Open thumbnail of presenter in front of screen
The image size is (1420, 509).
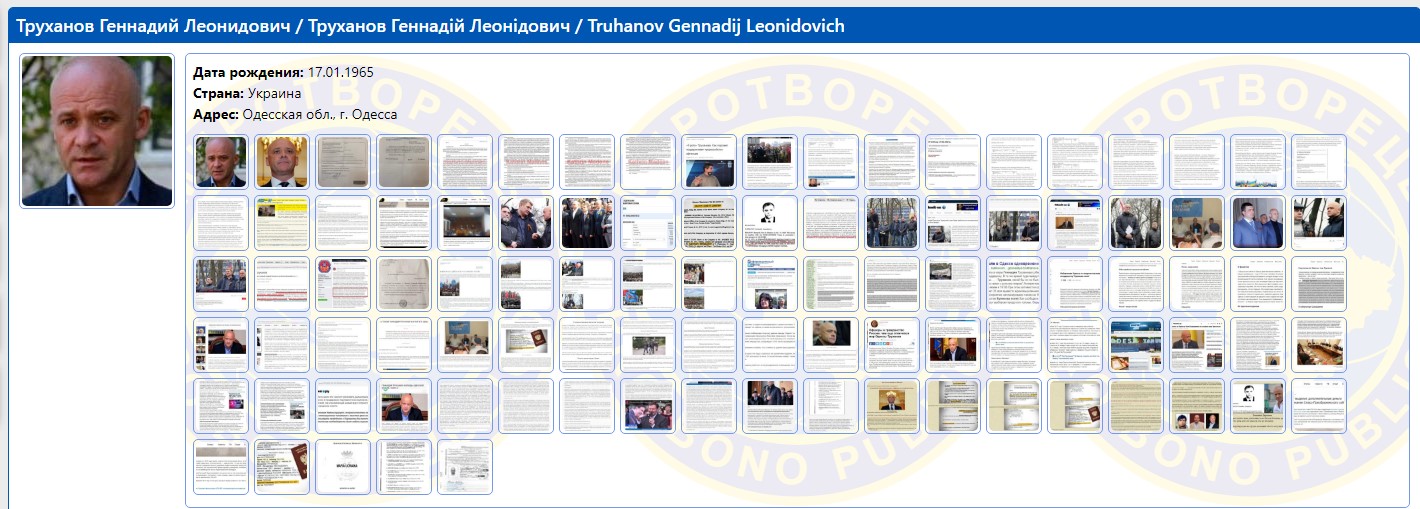709,162
